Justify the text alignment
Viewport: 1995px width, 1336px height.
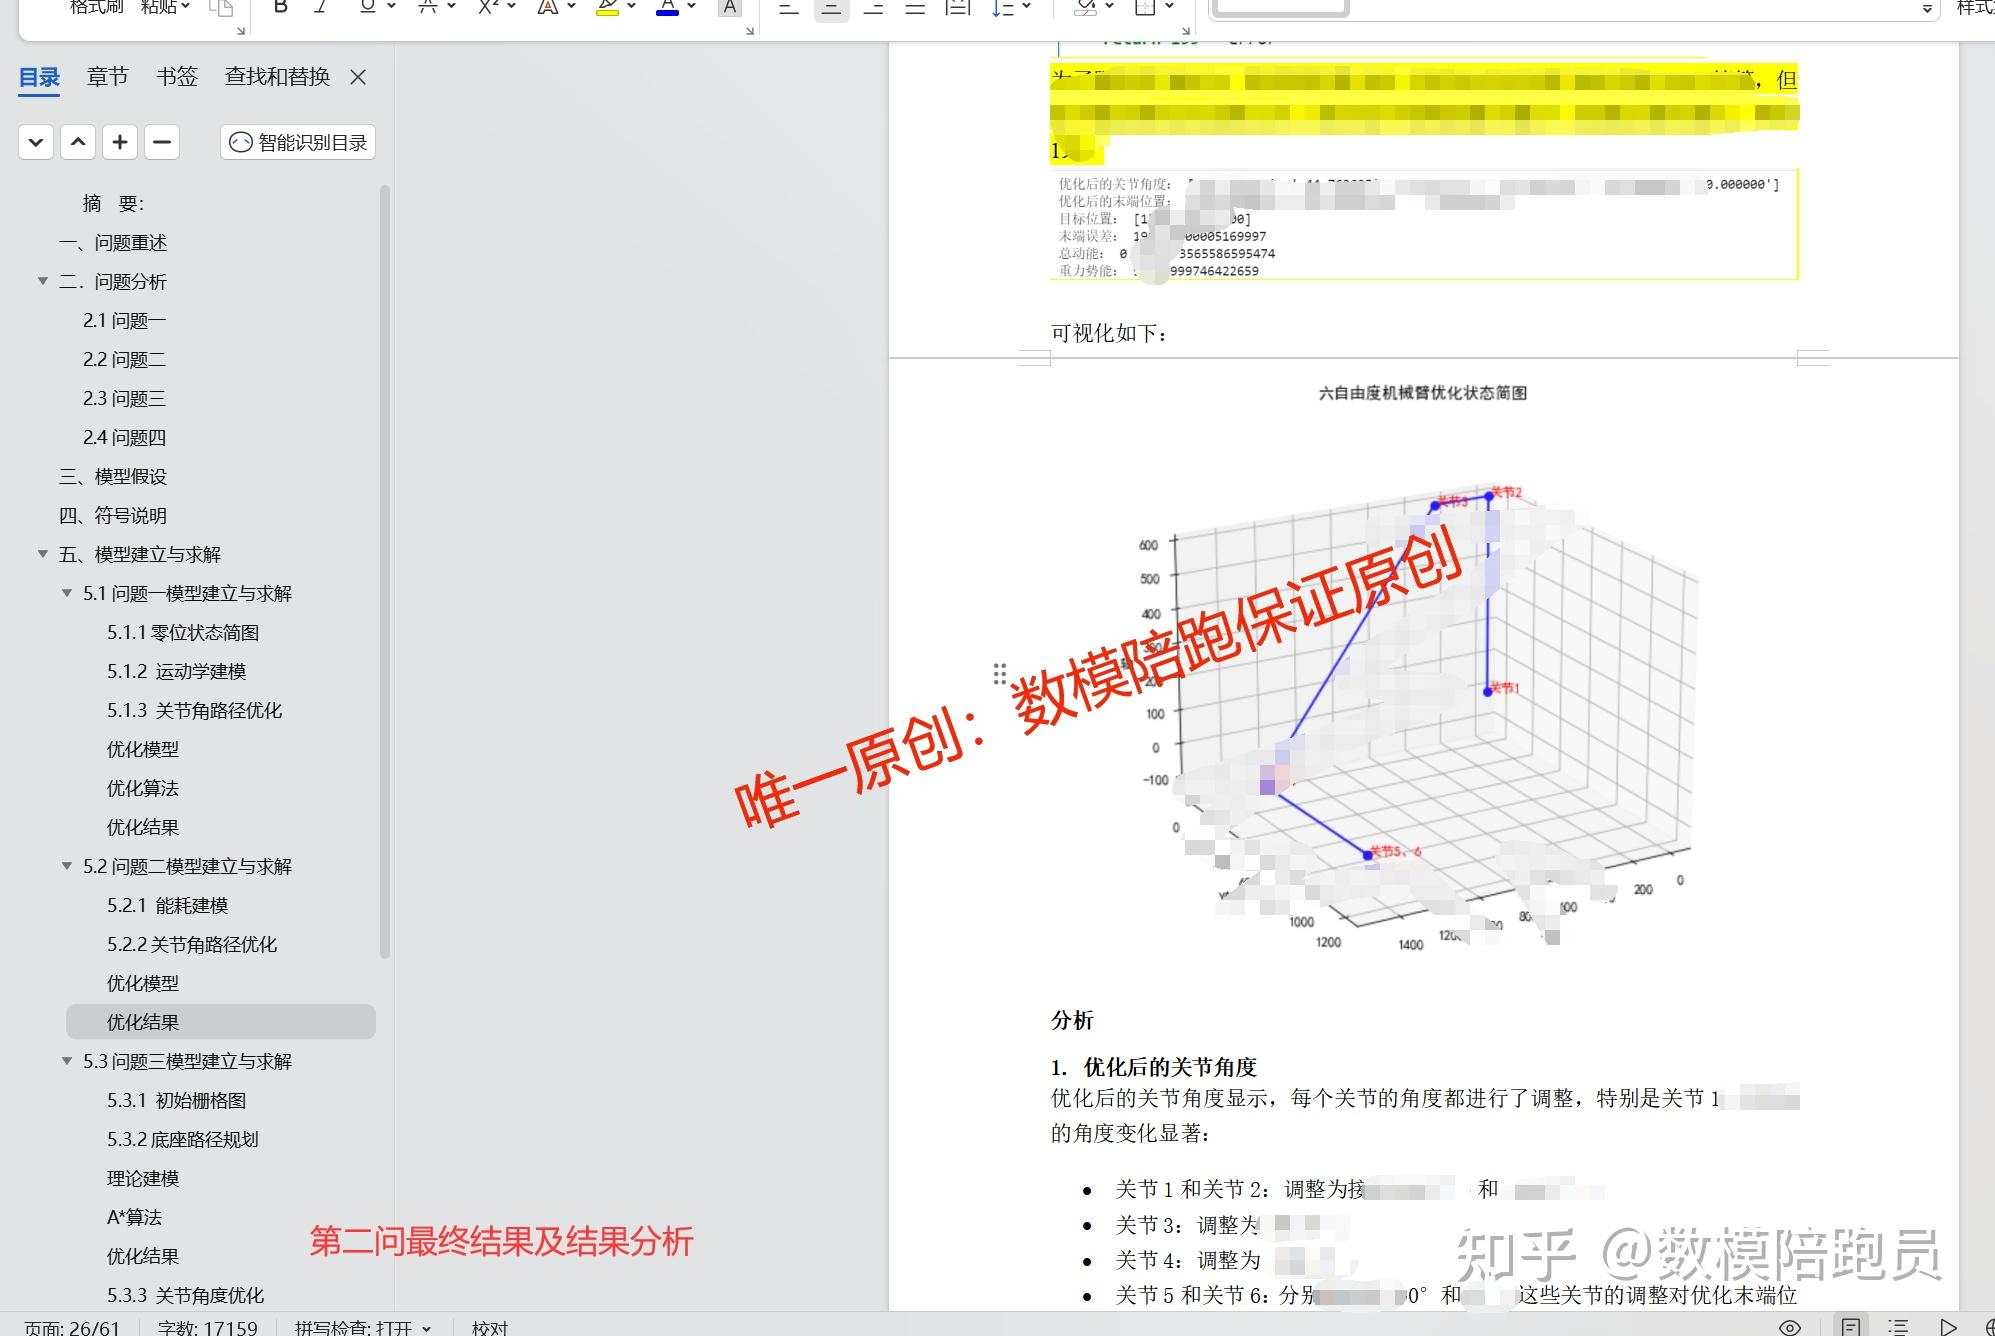pyautogui.click(x=915, y=8)
